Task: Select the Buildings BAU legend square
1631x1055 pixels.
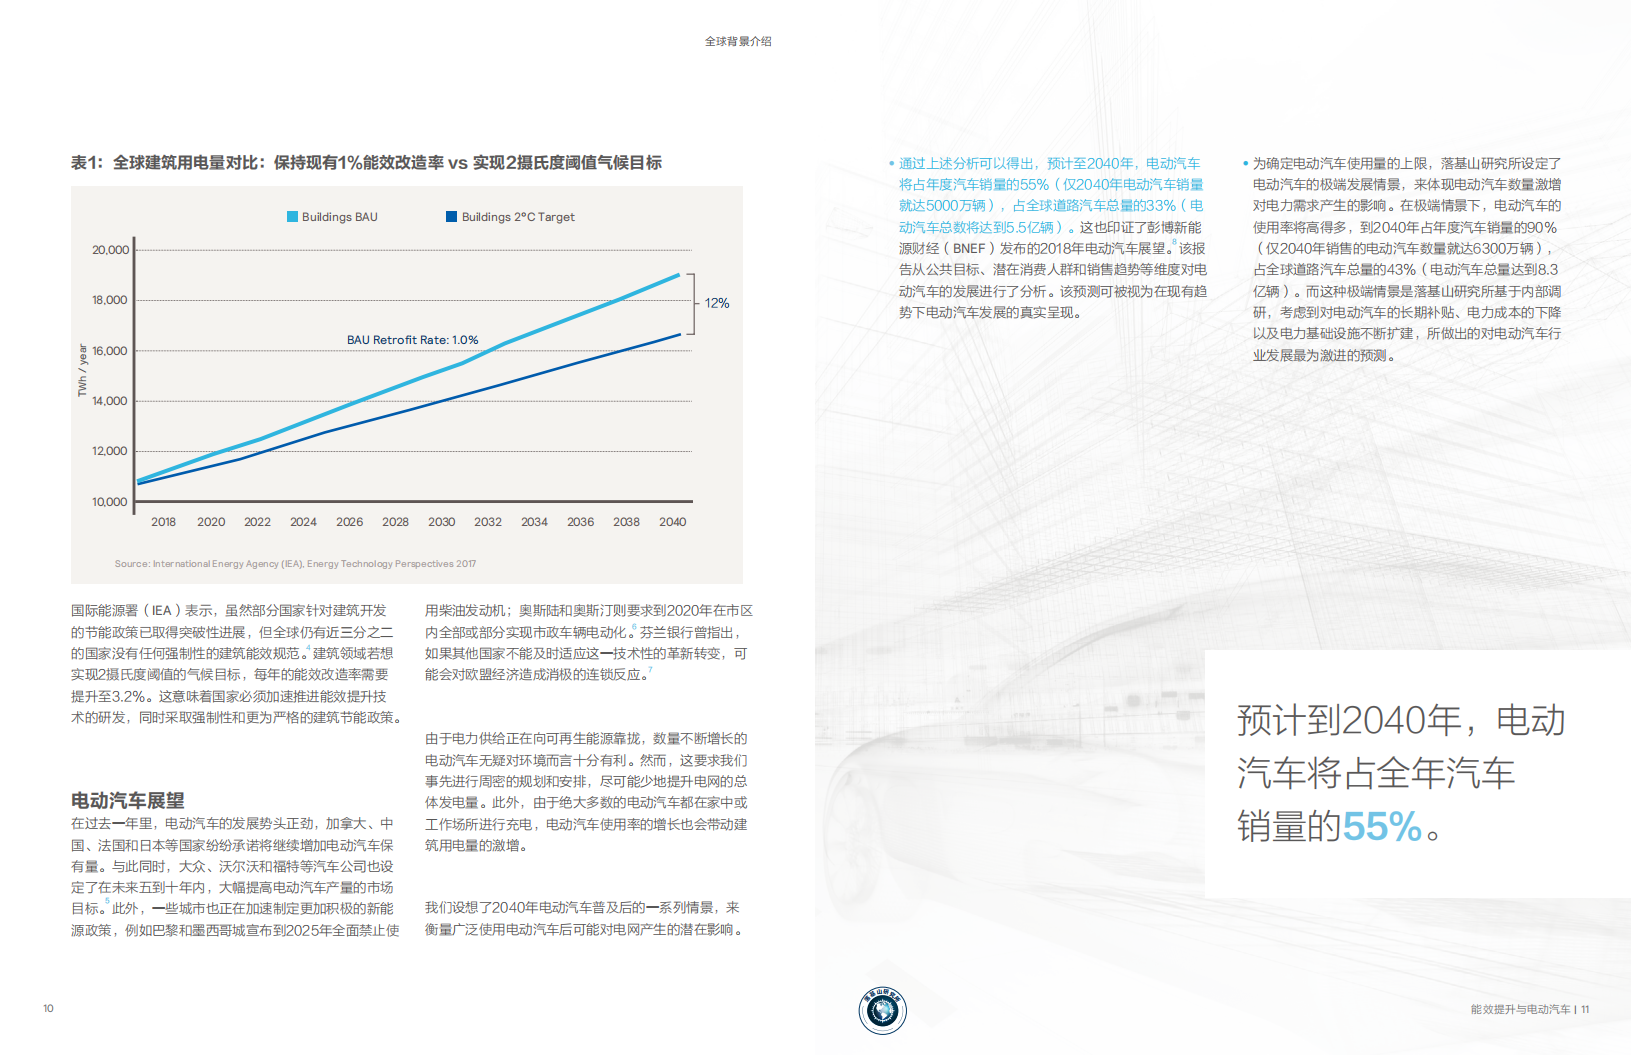Action: point(290,216)
